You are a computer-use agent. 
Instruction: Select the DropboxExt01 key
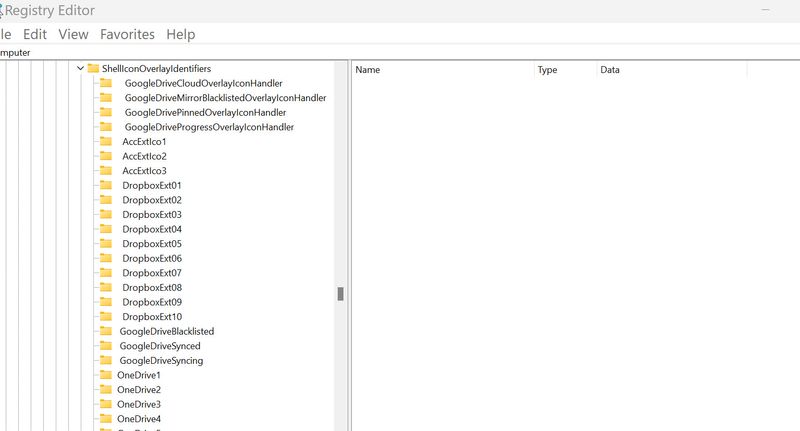coord(152,185)
